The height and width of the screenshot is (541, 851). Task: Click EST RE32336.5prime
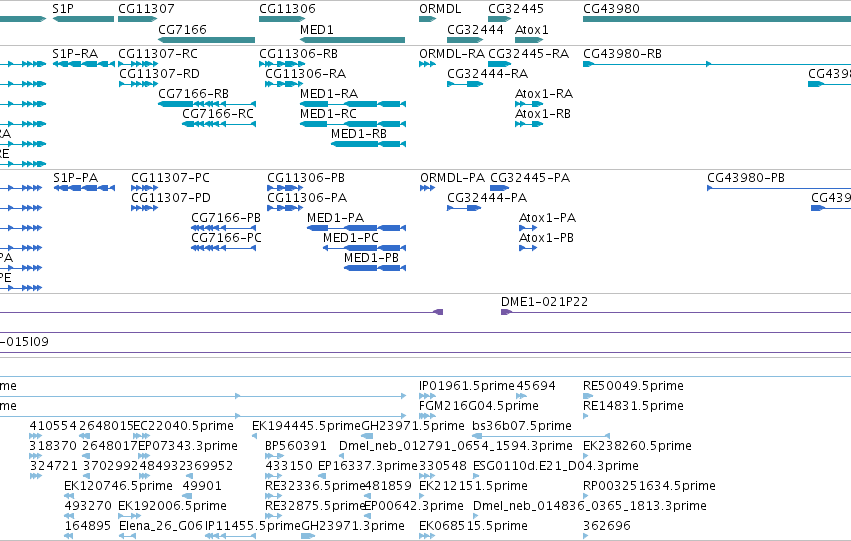pyautogui.click(x=274, y=496)
